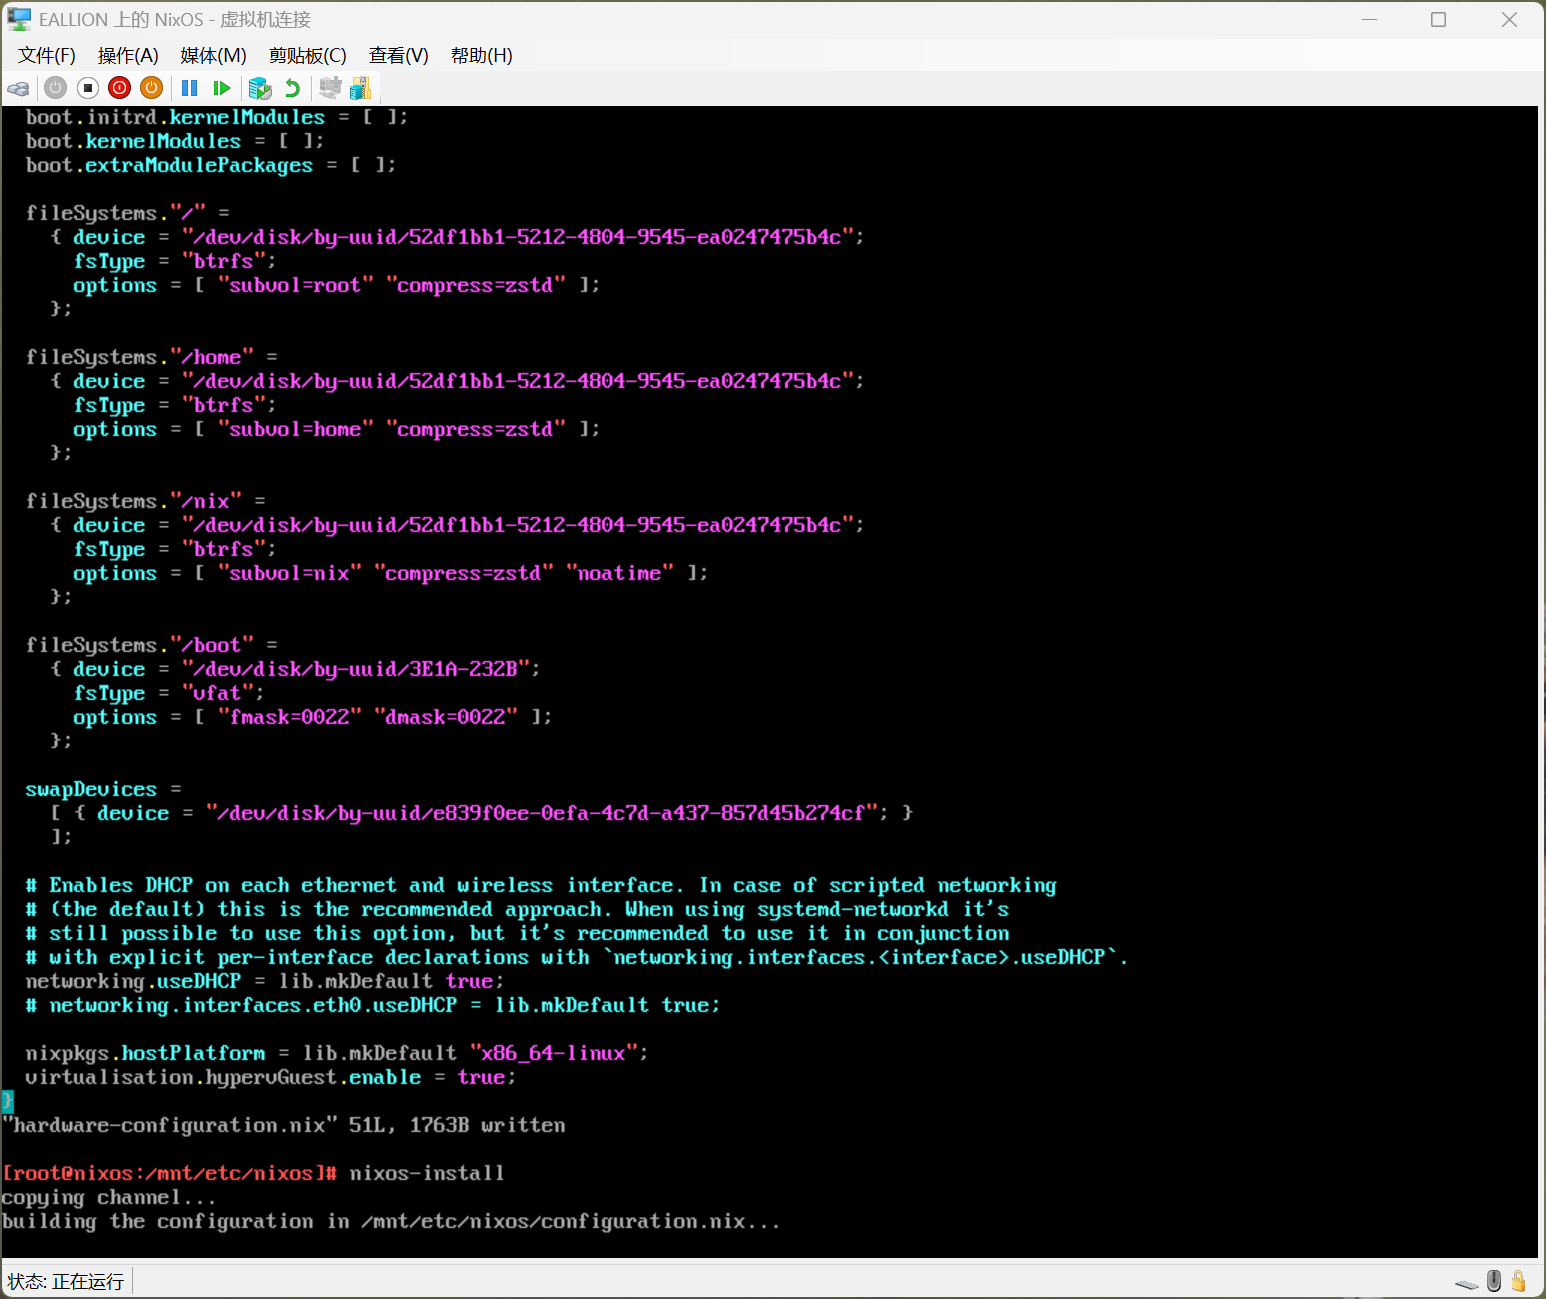Viewport: 1546px width, 1299px height.
Task: Save the VM state with the orange icon
Action: click(x=151, y=88)
